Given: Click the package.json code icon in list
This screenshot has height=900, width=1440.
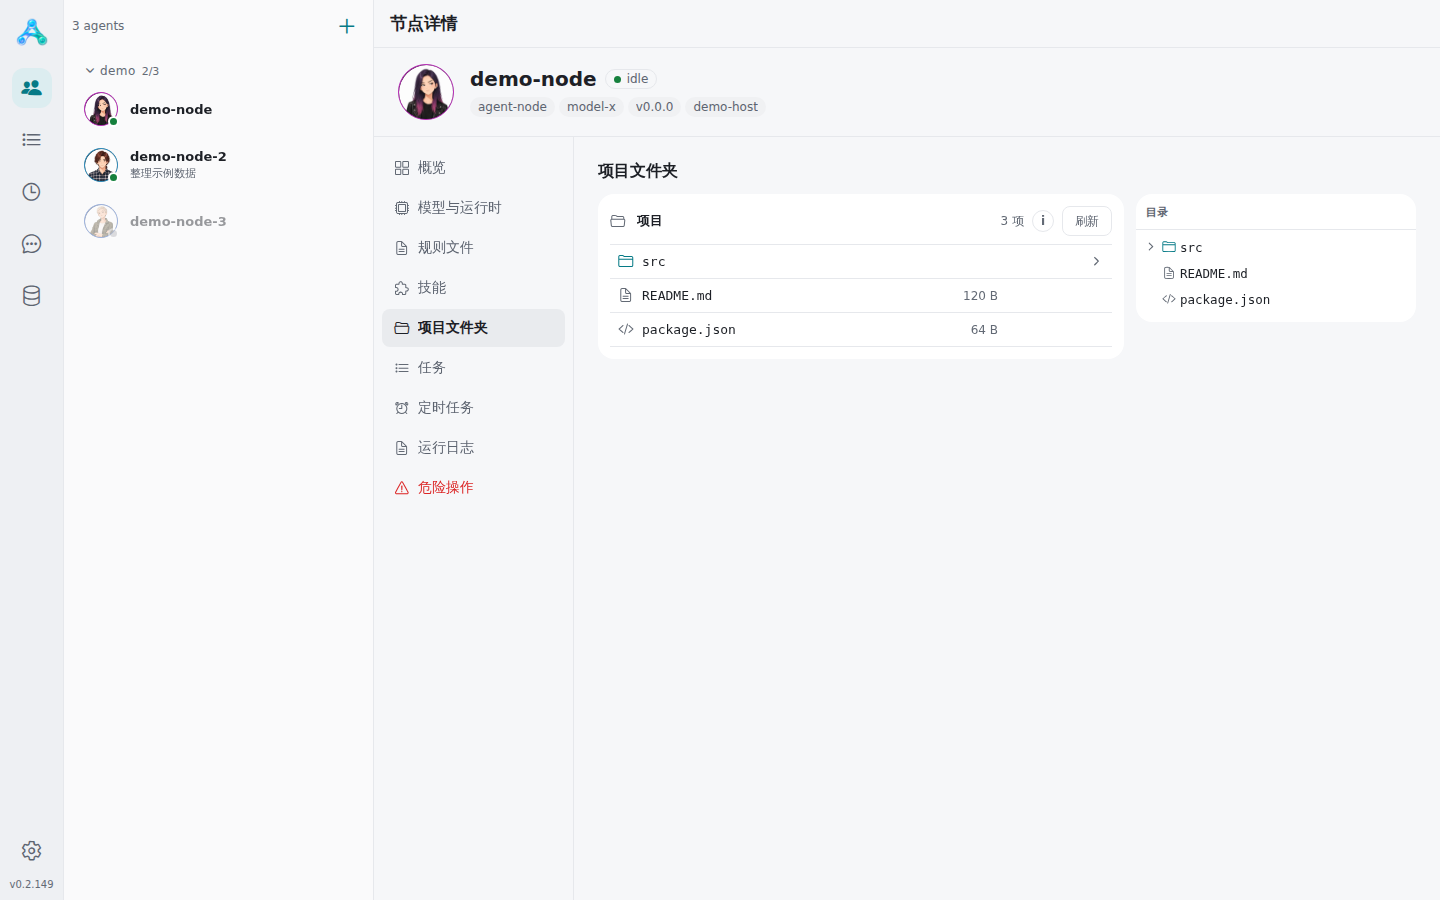Looking at the screenshot, I should (x=626, y=329).
